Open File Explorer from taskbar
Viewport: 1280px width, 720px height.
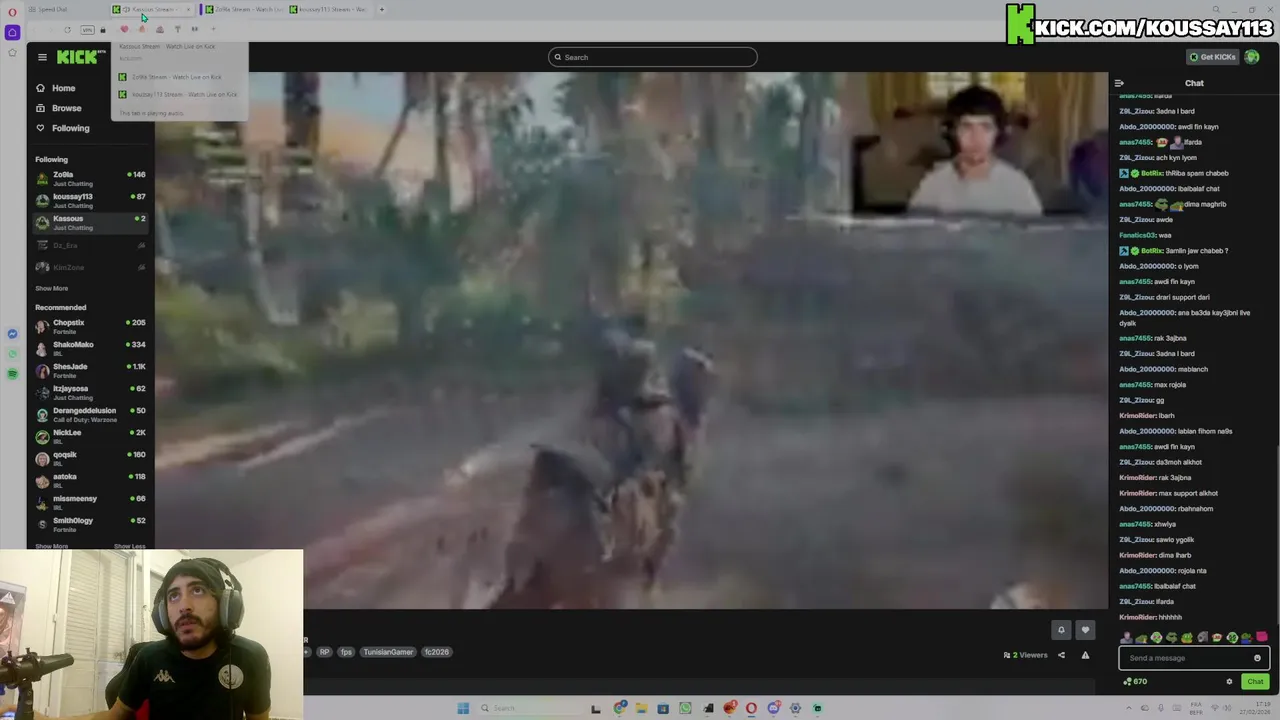(x=641, y=708)
